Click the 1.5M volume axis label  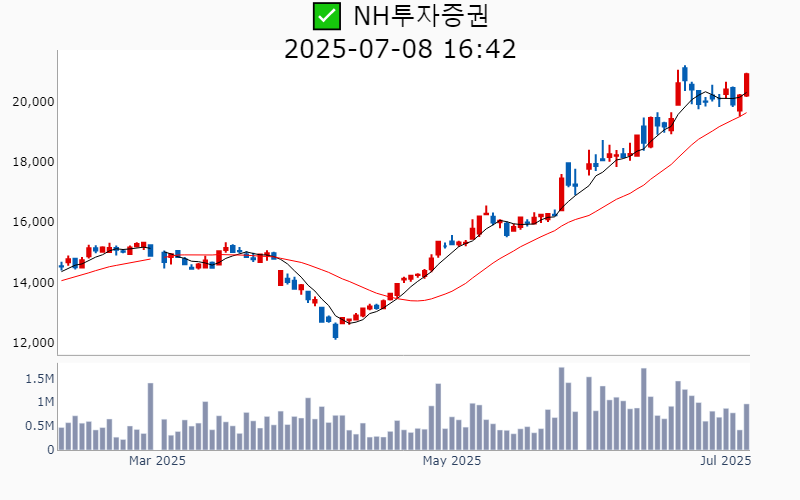click(x=40, y=379)
